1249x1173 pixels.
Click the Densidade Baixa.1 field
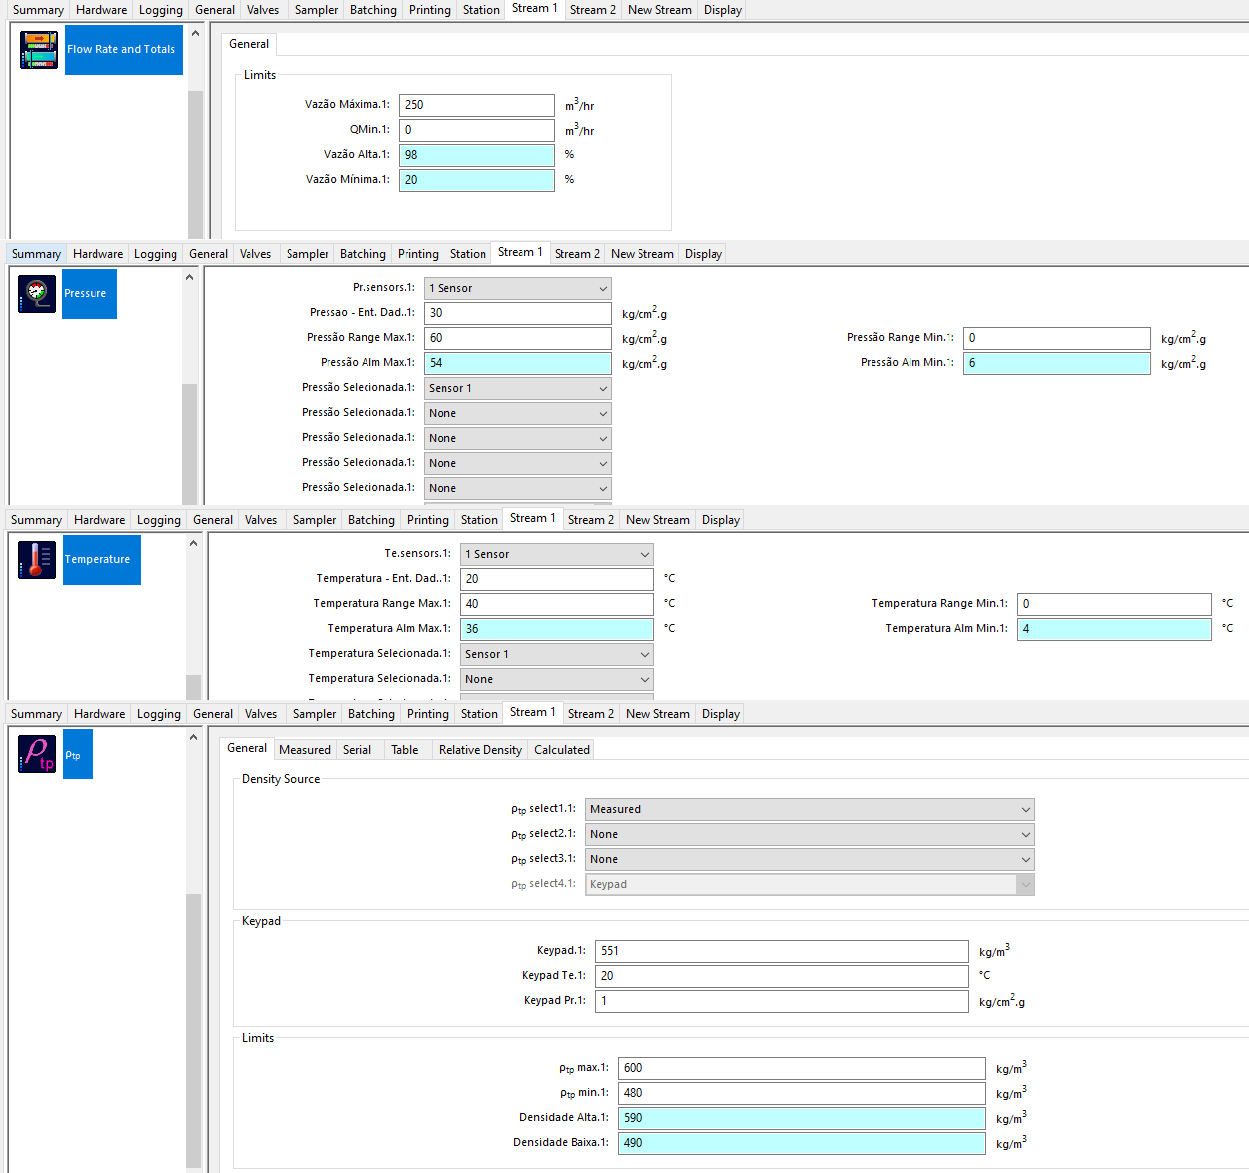802,1143
